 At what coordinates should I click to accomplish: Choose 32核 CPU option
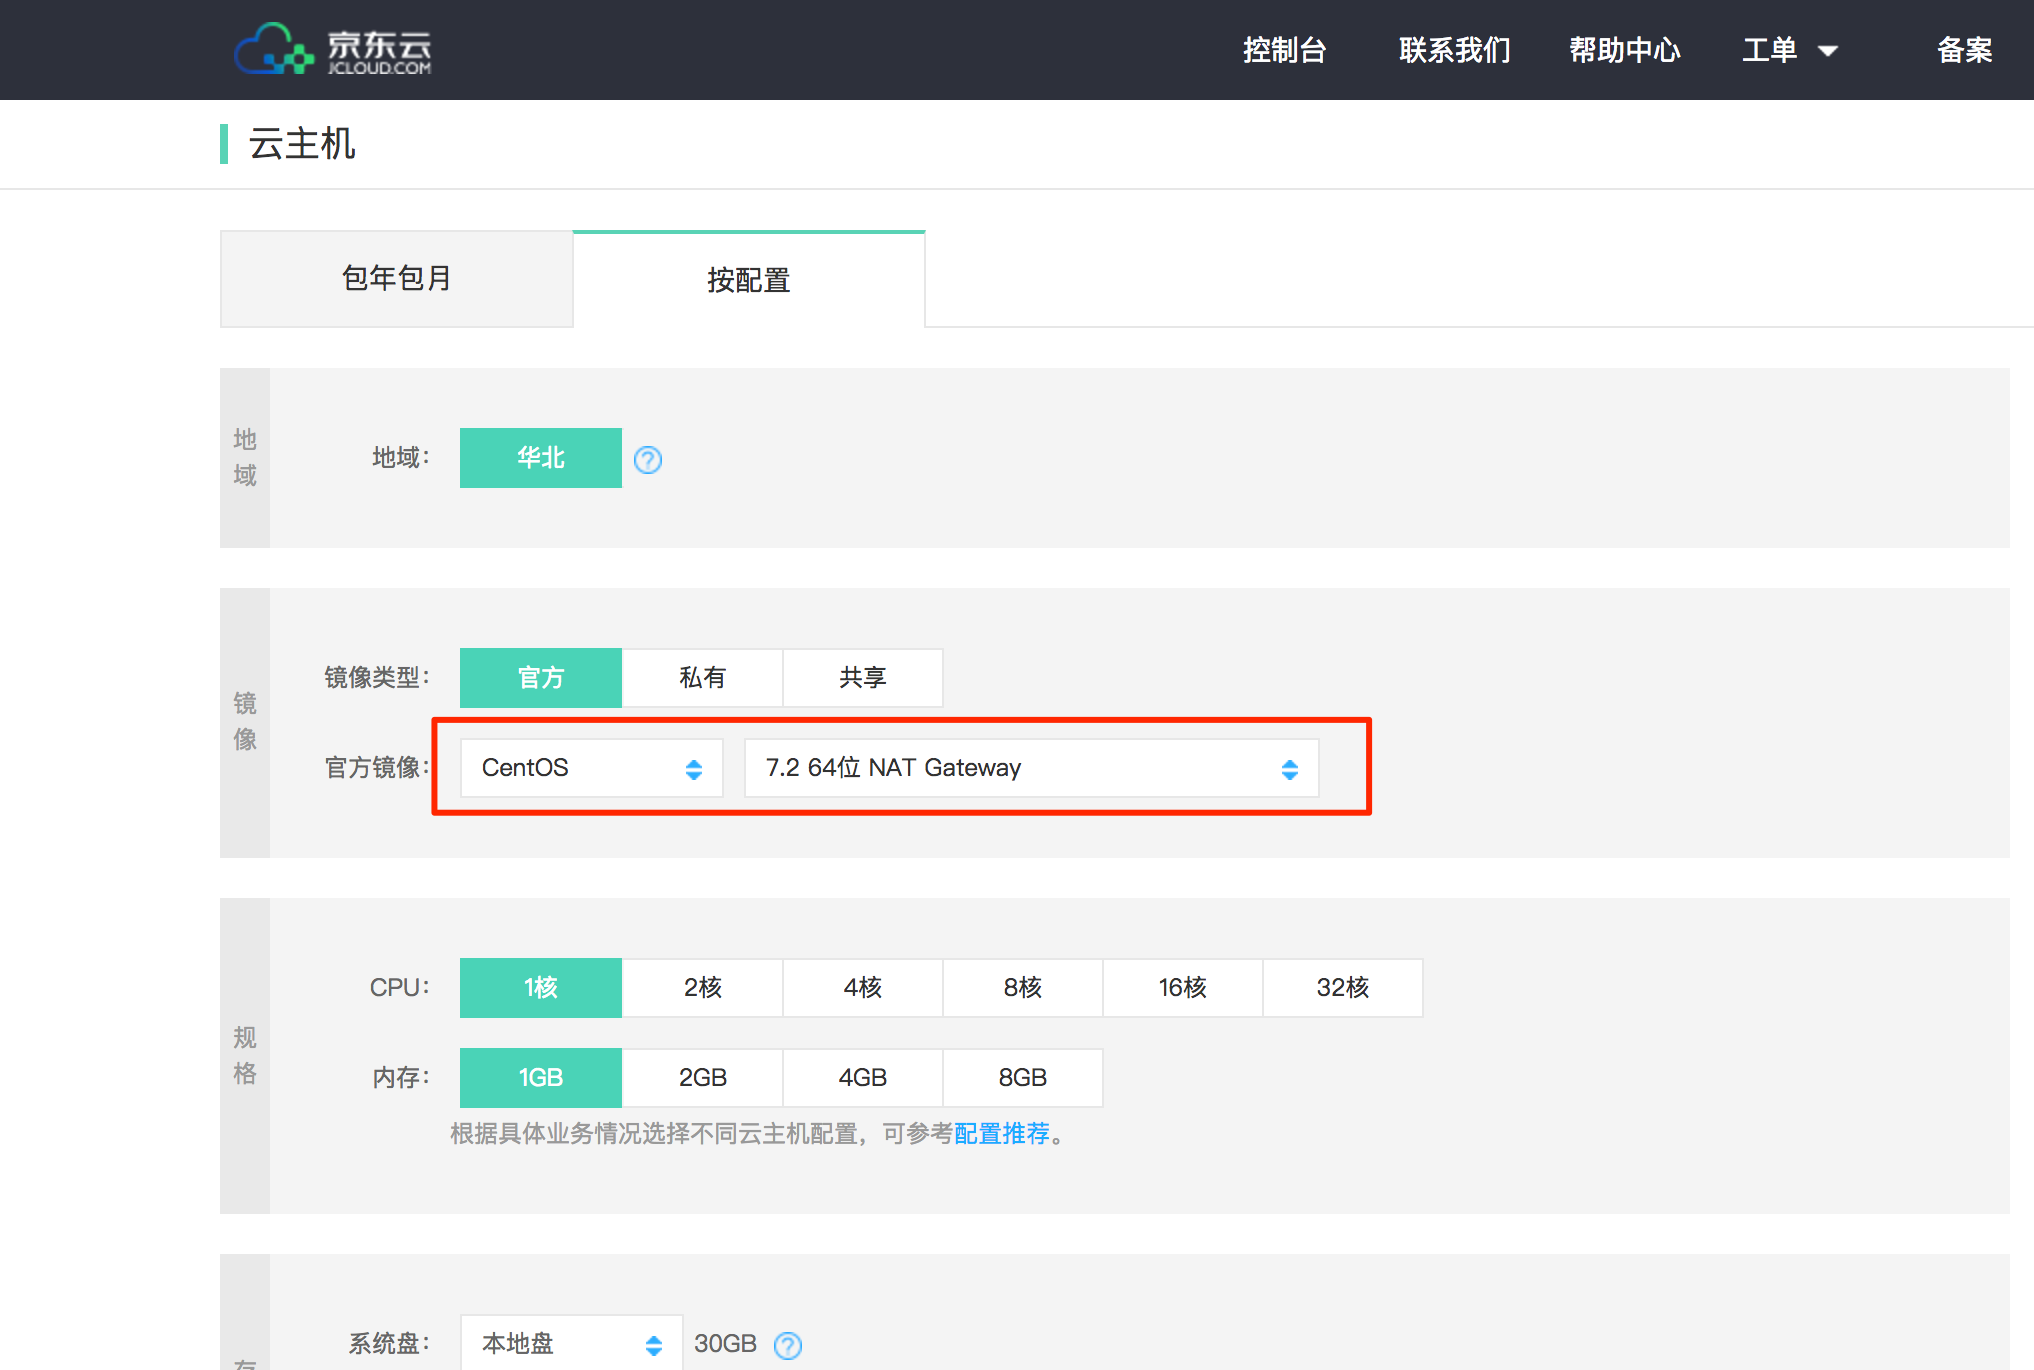(1343, 988)
